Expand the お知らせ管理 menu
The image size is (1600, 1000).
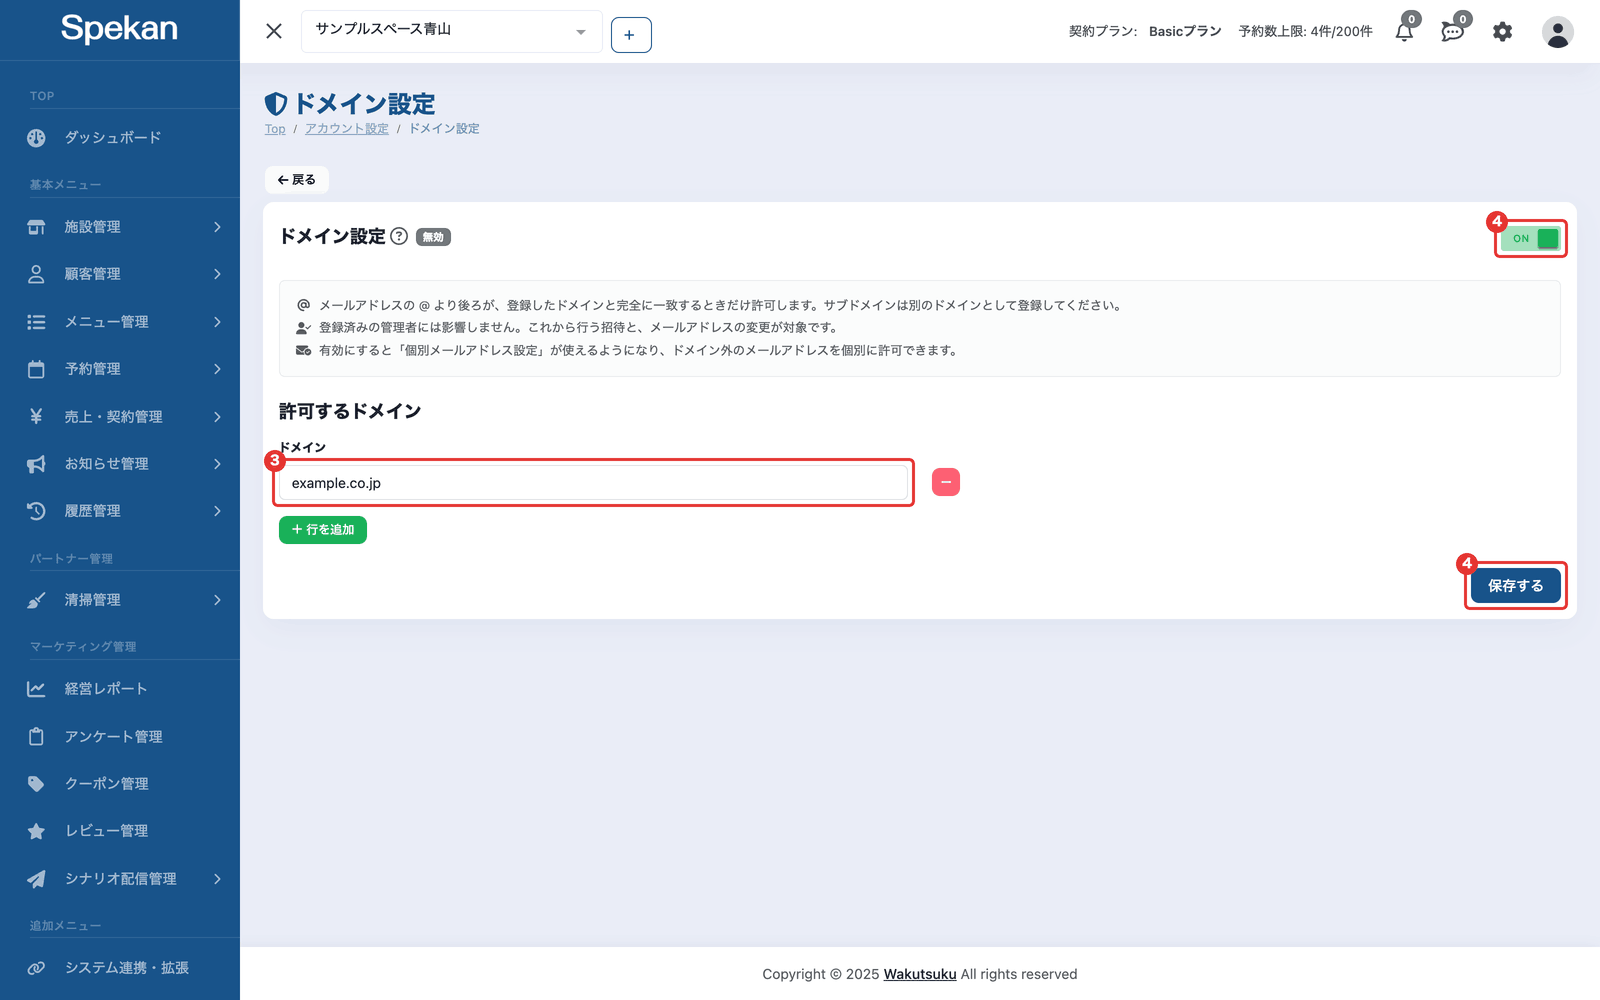pyautogui.click(x=120, y=464)
